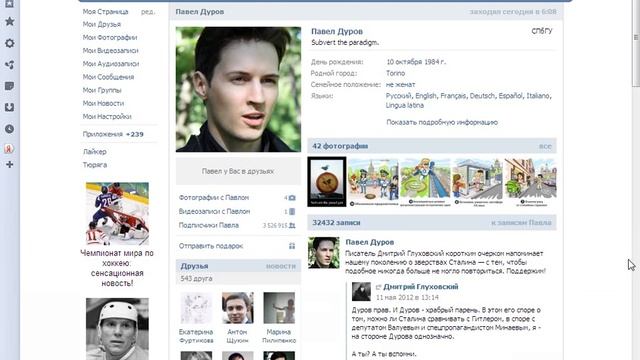Open Мои Видеозаписи menu item
The height and width of the screenshot is (360, 640).
click(x=111, y=51)
